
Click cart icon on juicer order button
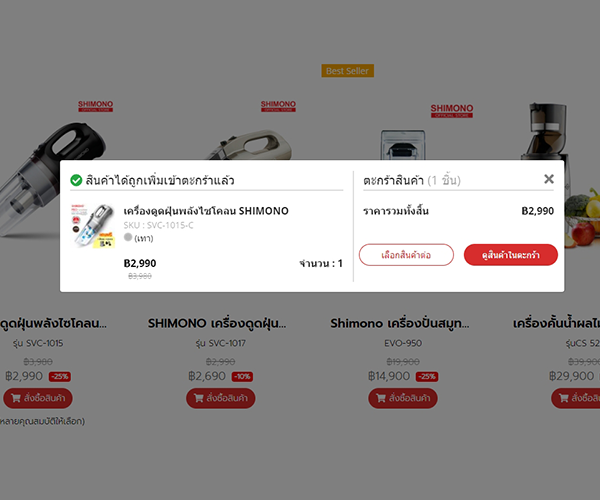coord(564,398)
